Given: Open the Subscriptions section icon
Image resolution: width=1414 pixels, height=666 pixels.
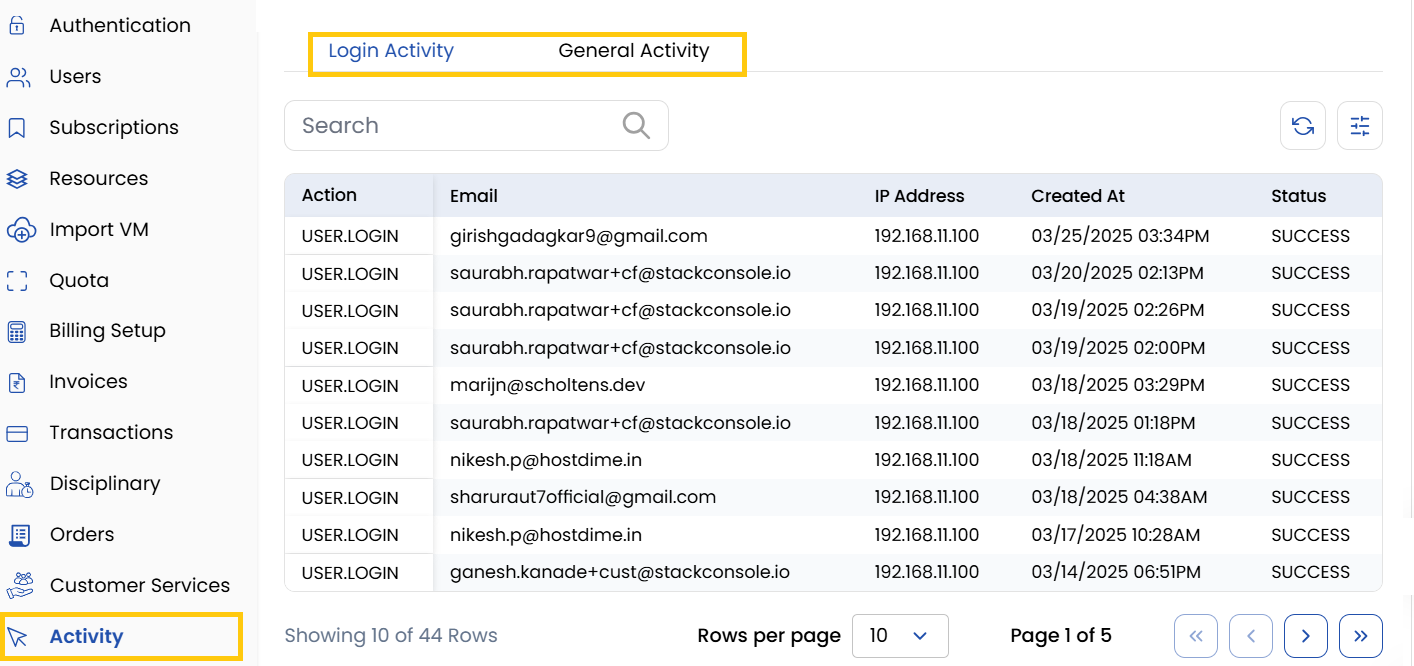Looking at the screenshot, I should [x=20, y=127].
